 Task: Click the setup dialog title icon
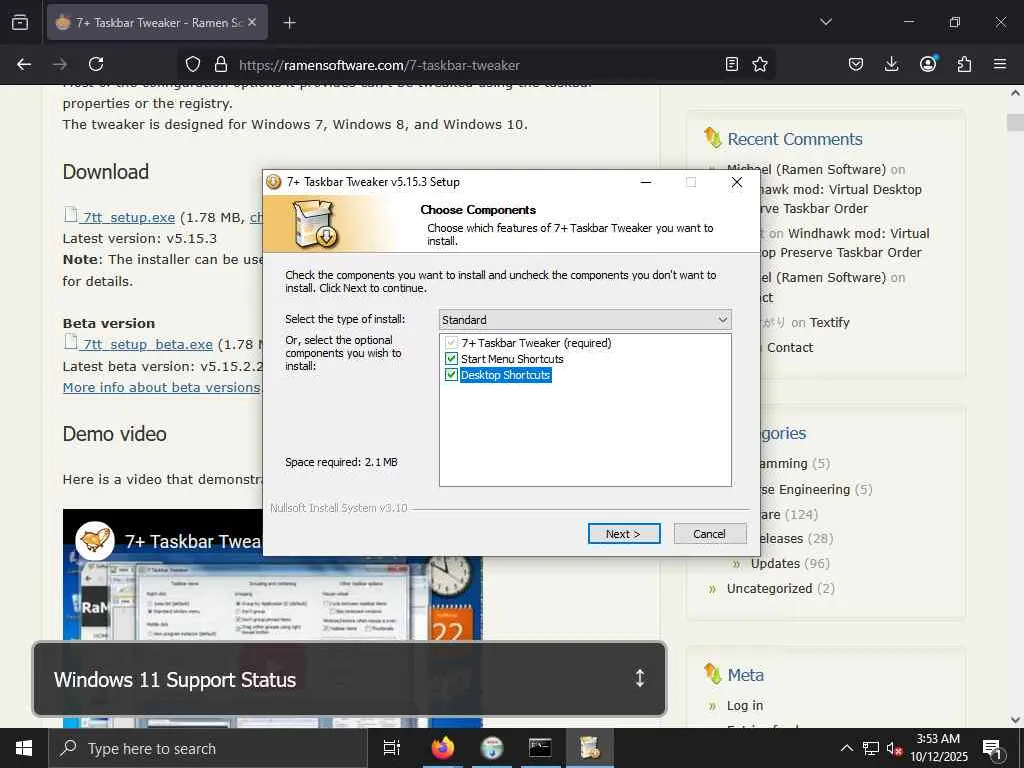click(274, 182)
